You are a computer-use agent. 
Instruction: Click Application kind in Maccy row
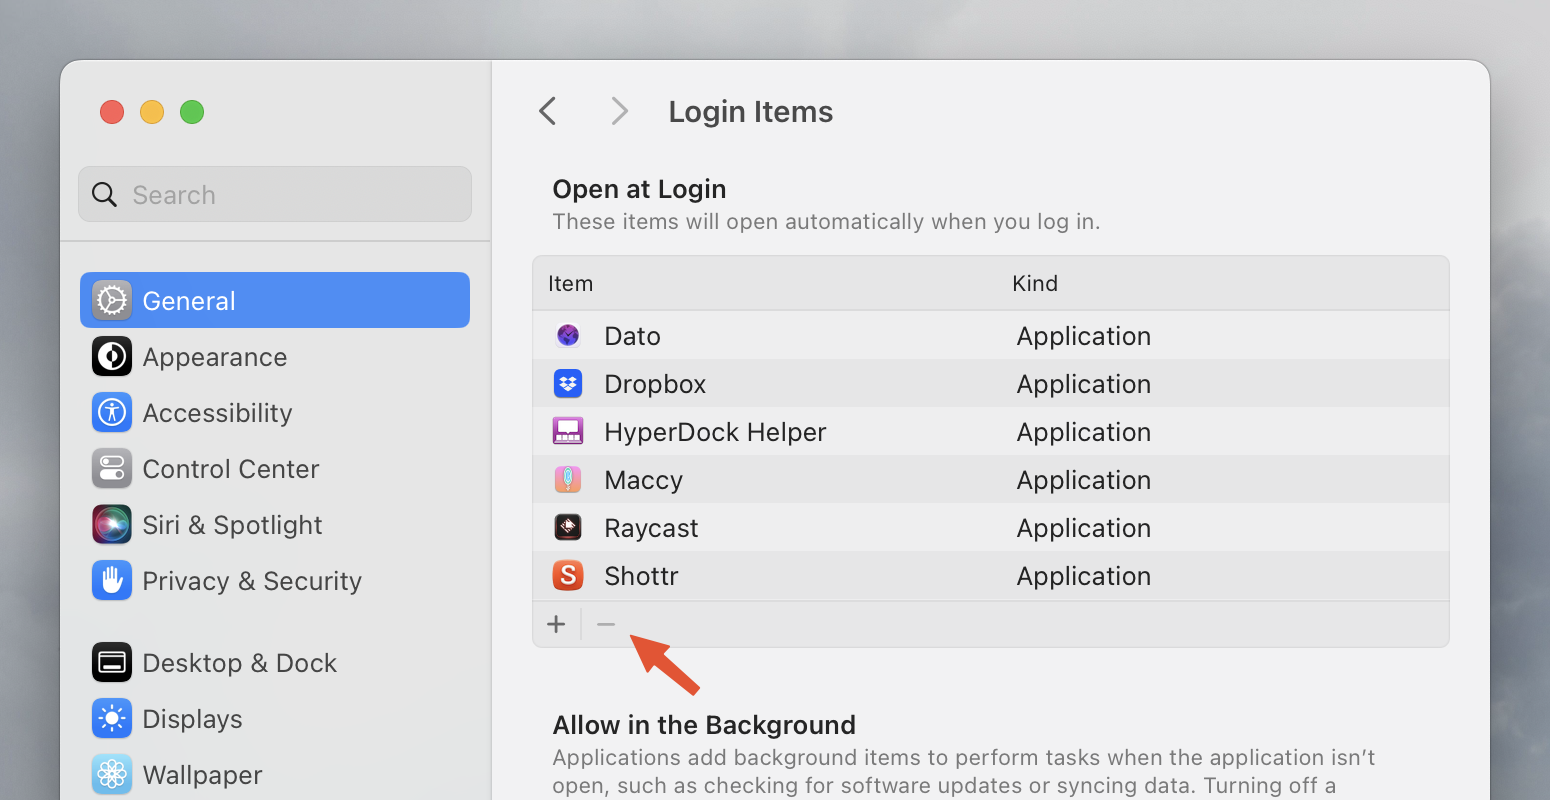tap(1084, 480)
